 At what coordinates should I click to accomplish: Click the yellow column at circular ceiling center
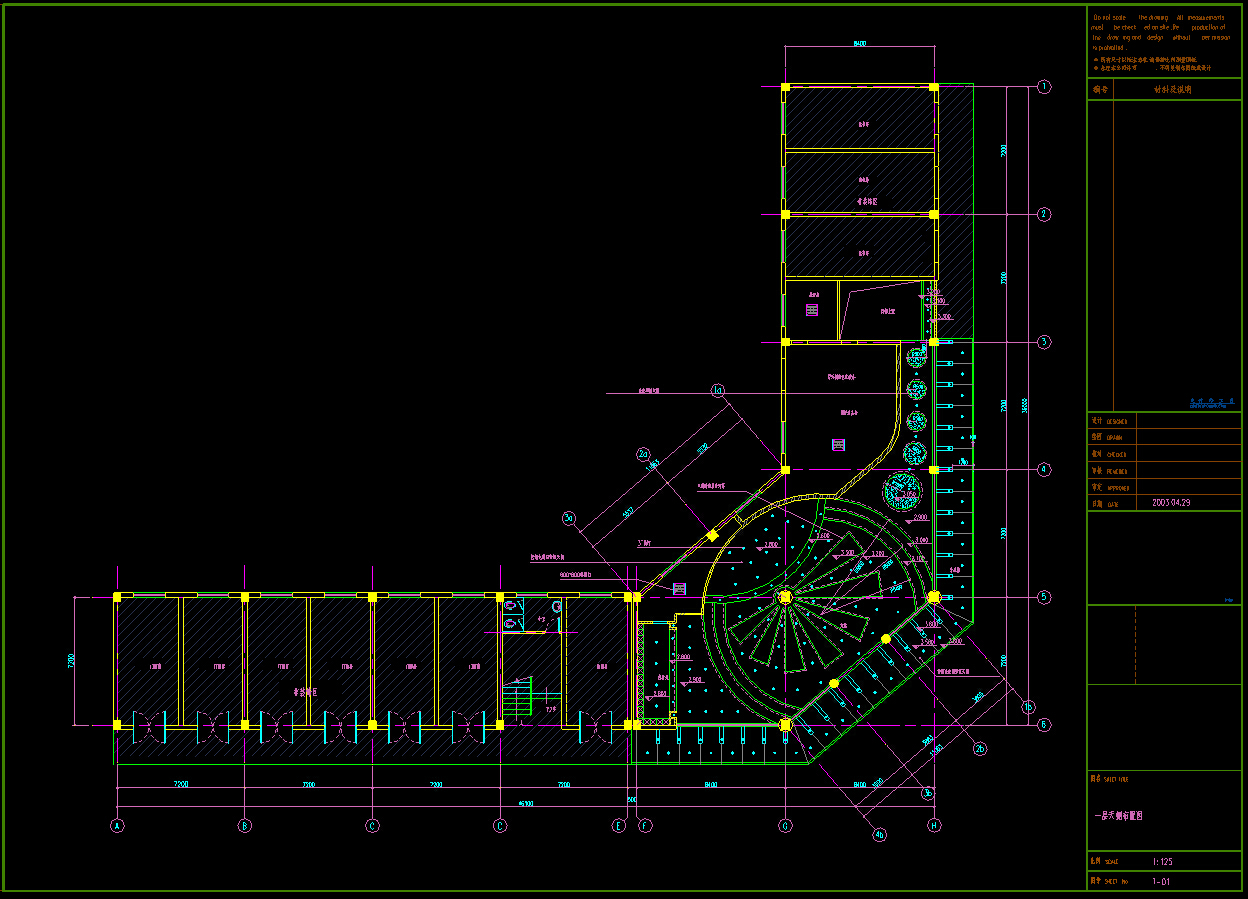(x=785, y=597)
